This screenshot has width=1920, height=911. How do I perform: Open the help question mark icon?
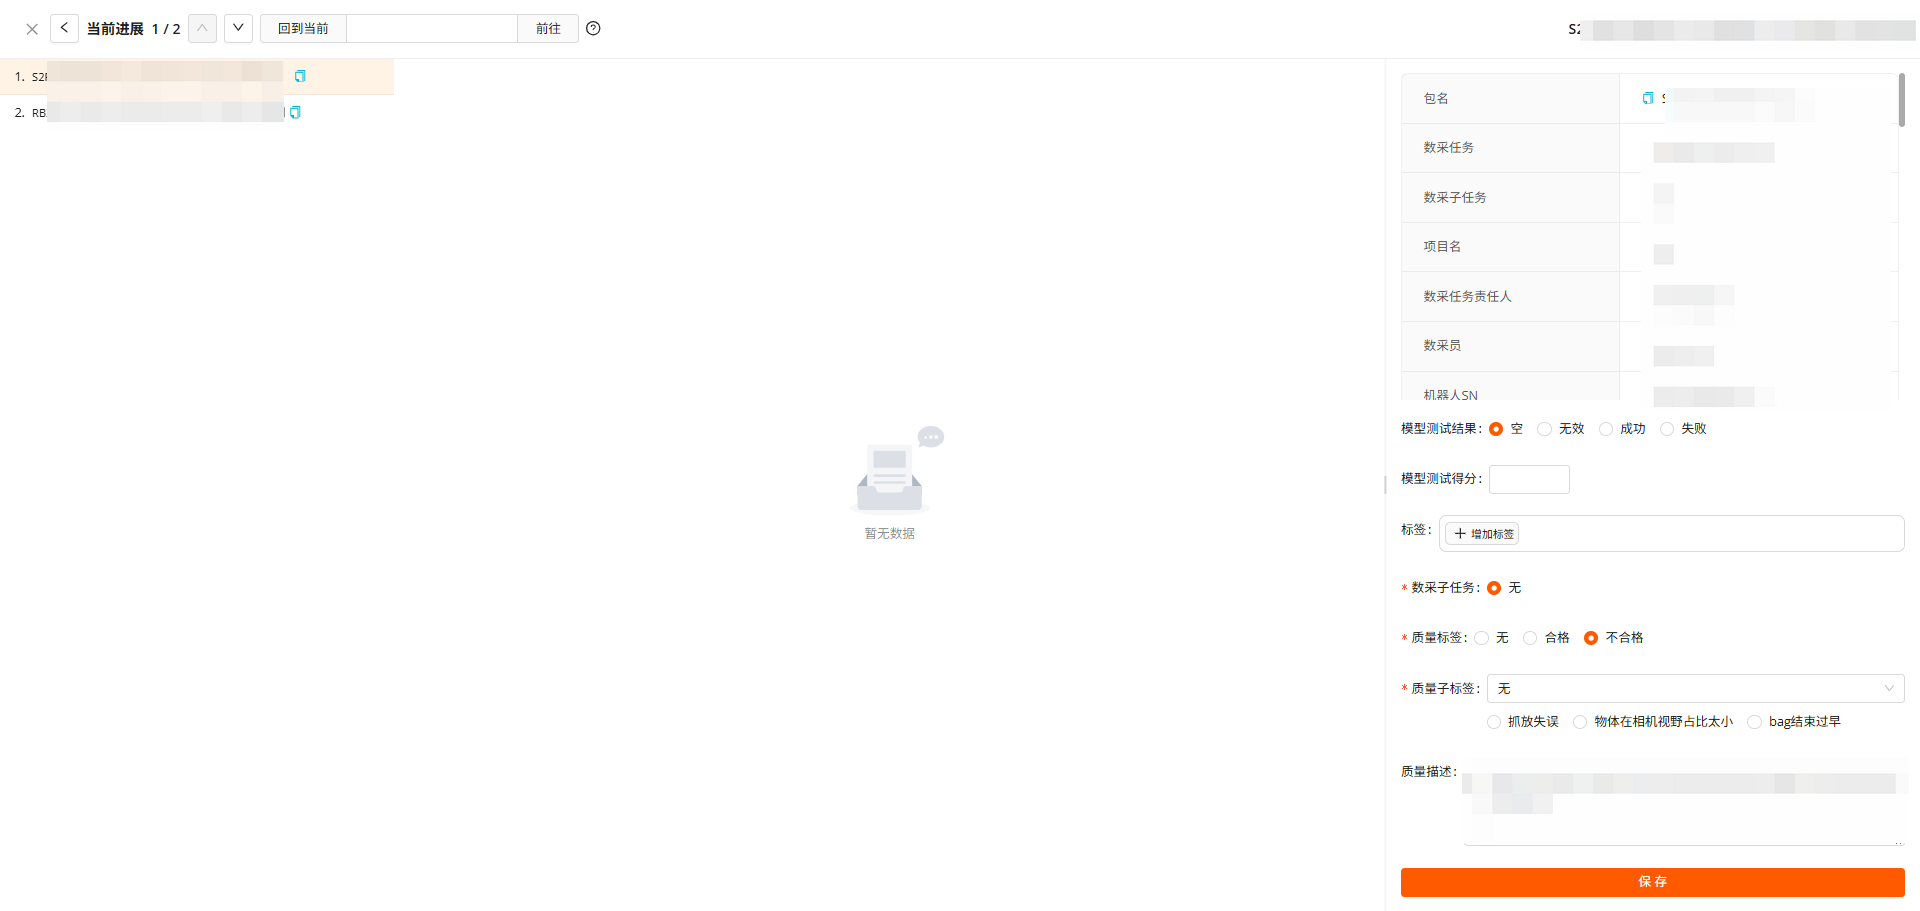tap(593, 28)
